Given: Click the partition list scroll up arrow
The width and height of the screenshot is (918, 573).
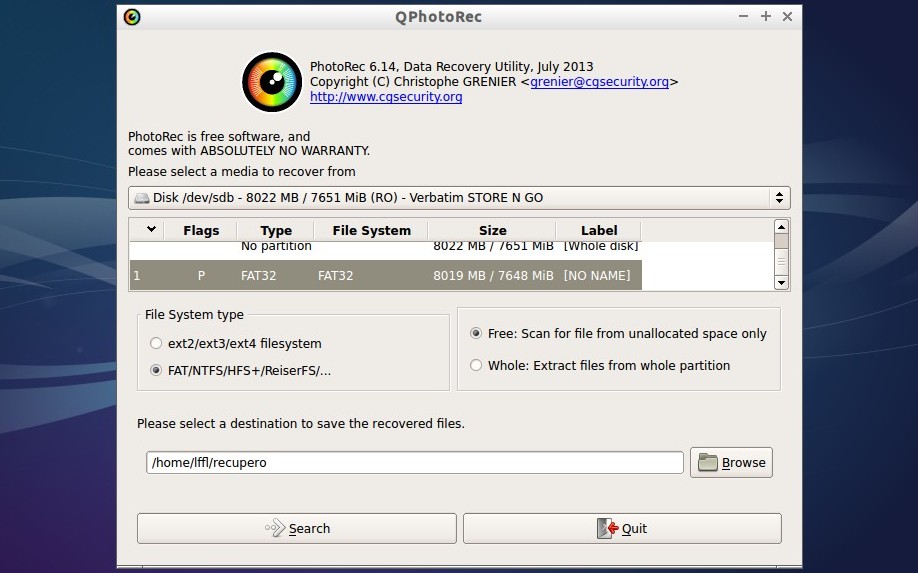Looking at the screenshot, I should tap(781, 227).
